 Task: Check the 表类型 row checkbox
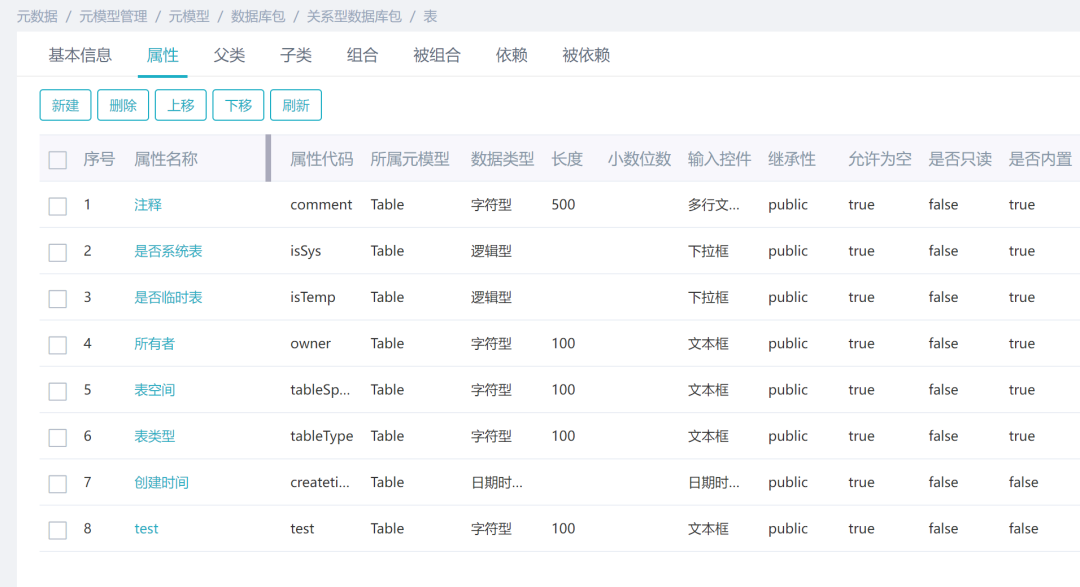58,437
